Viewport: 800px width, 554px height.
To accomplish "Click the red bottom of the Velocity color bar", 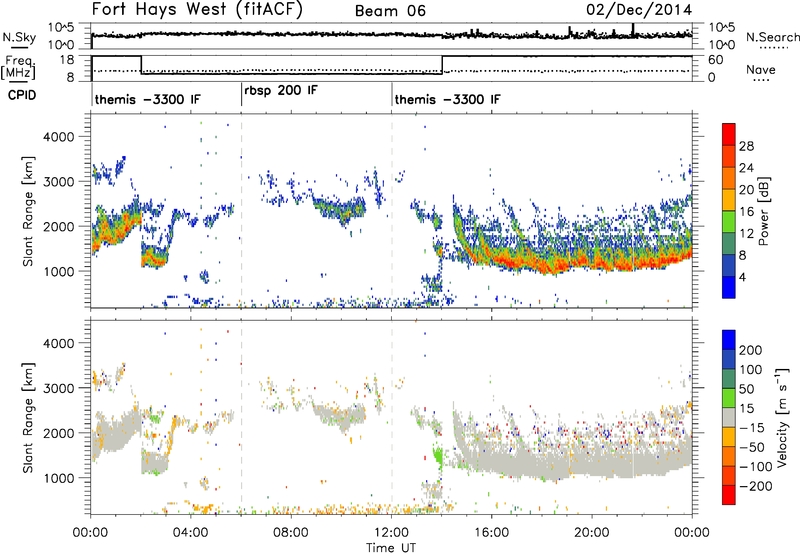I will tap(729, 495).
